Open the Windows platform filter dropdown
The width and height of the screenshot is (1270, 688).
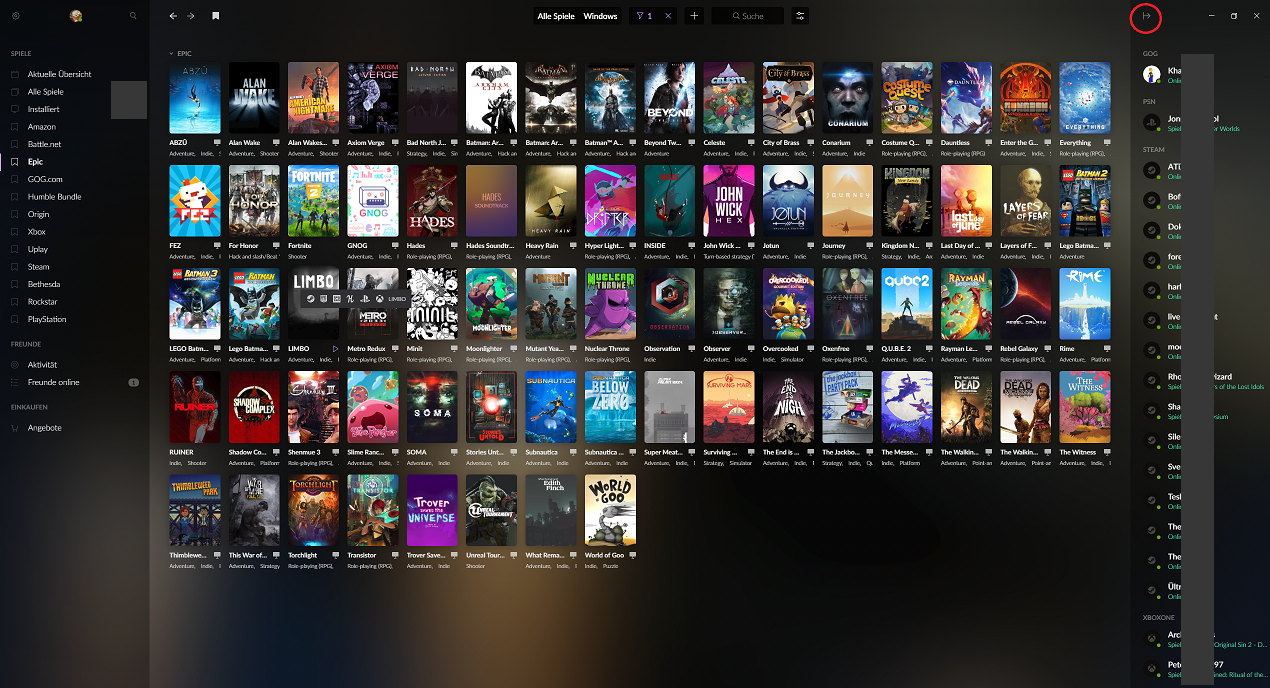click(600, 16)
